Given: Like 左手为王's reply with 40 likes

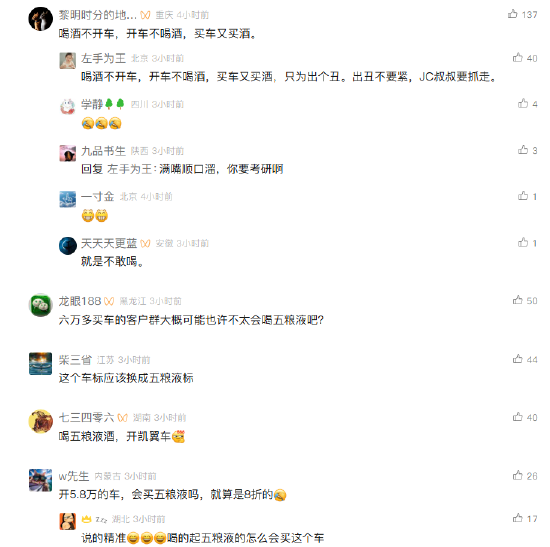Looking at the screenshot, I should point(517,58).
